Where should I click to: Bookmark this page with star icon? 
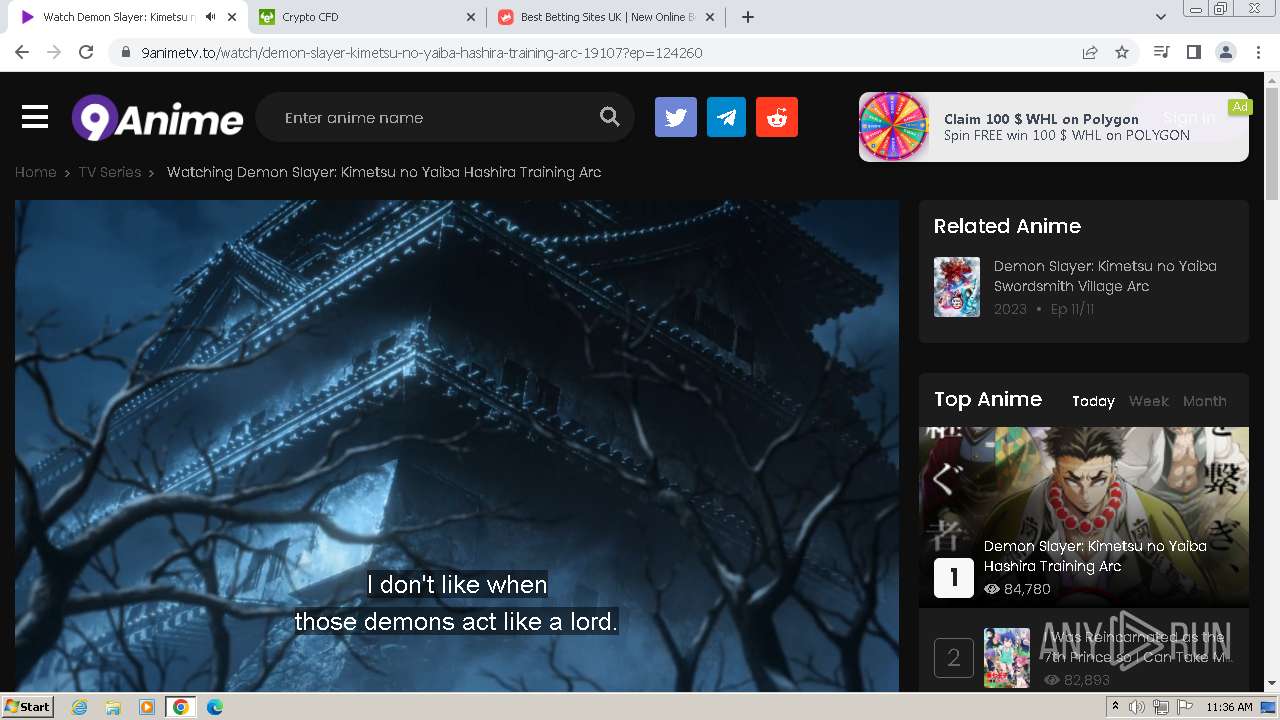pos(1122,52)
